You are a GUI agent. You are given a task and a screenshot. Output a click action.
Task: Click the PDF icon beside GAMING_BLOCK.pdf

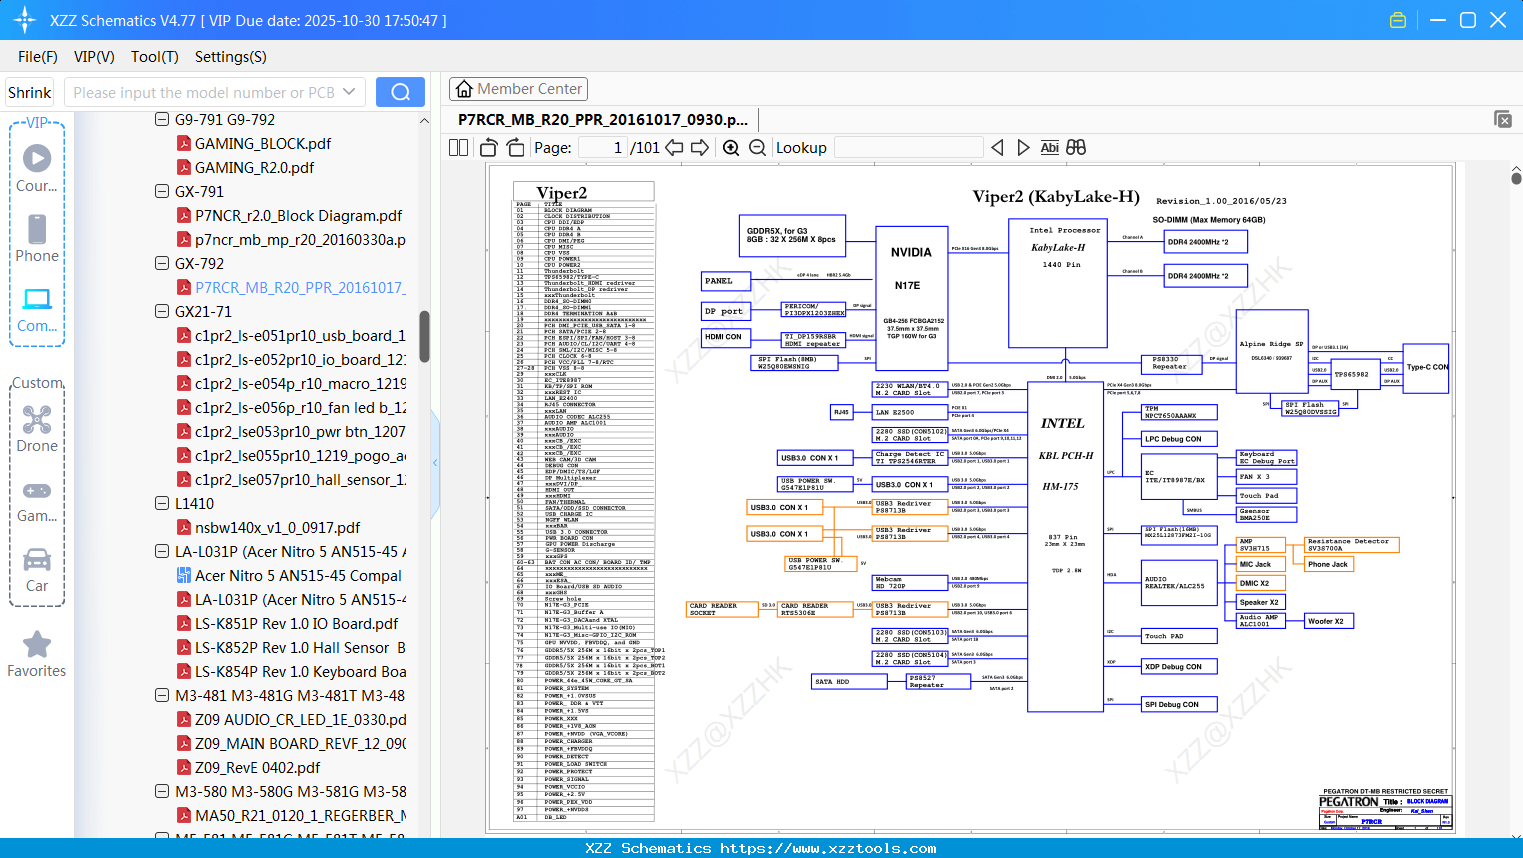pyautogui.click(x=184, y=143)
